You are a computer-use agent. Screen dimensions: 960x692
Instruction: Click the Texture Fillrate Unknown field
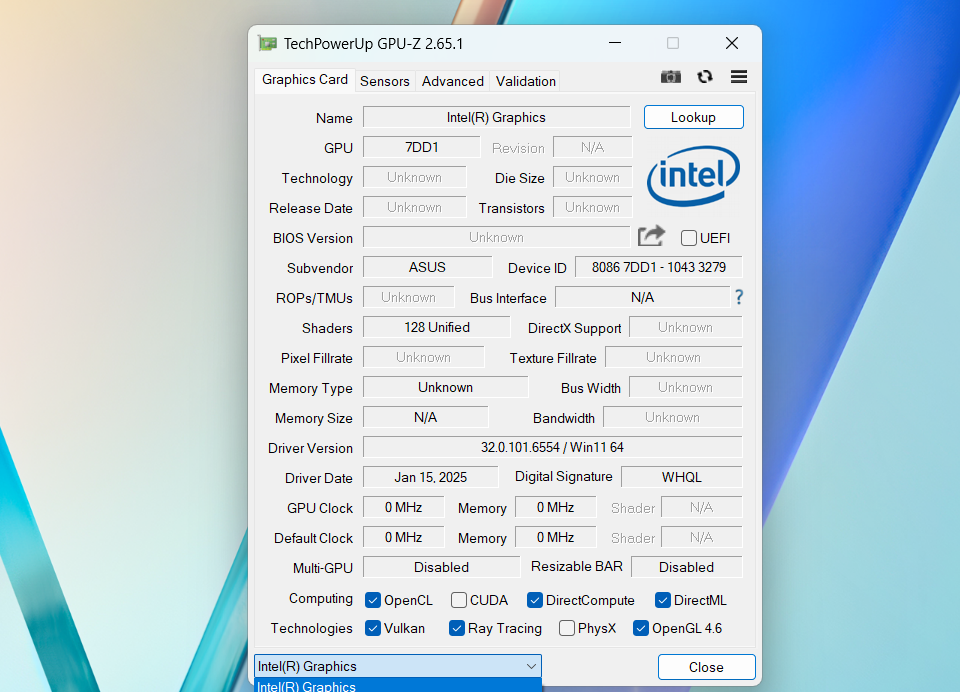pos(673,357)
